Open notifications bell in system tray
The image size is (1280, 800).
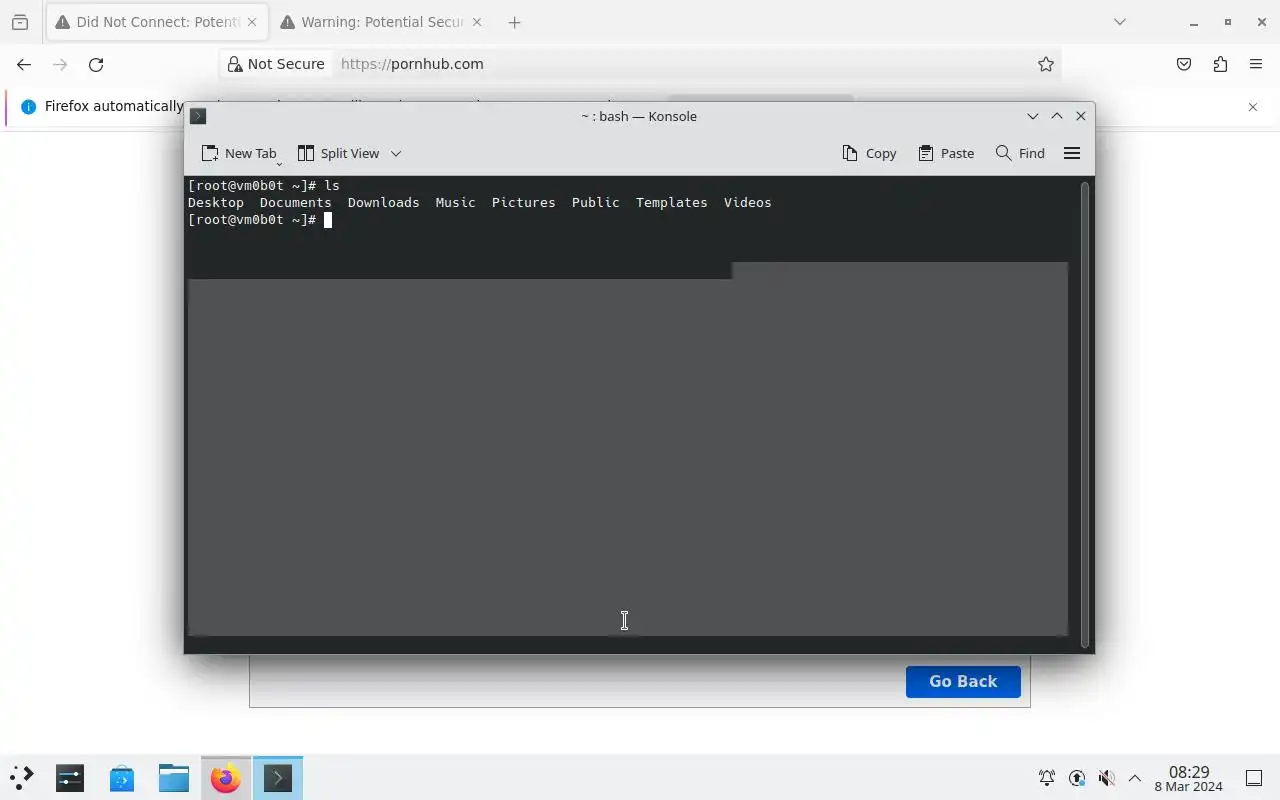point(1047,778)
